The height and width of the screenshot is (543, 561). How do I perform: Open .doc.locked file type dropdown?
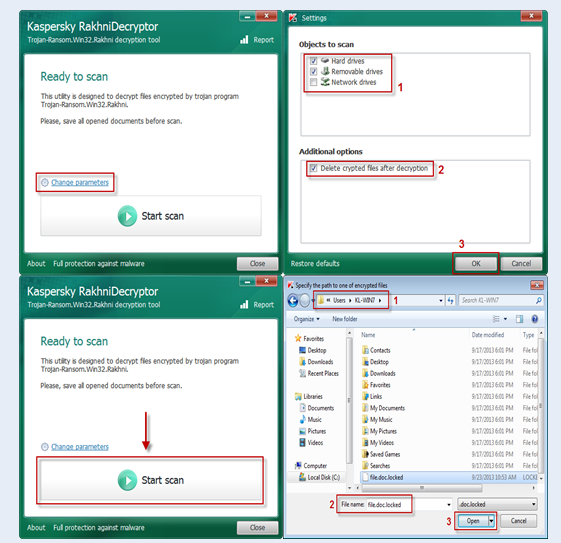[x=497, y=504]
